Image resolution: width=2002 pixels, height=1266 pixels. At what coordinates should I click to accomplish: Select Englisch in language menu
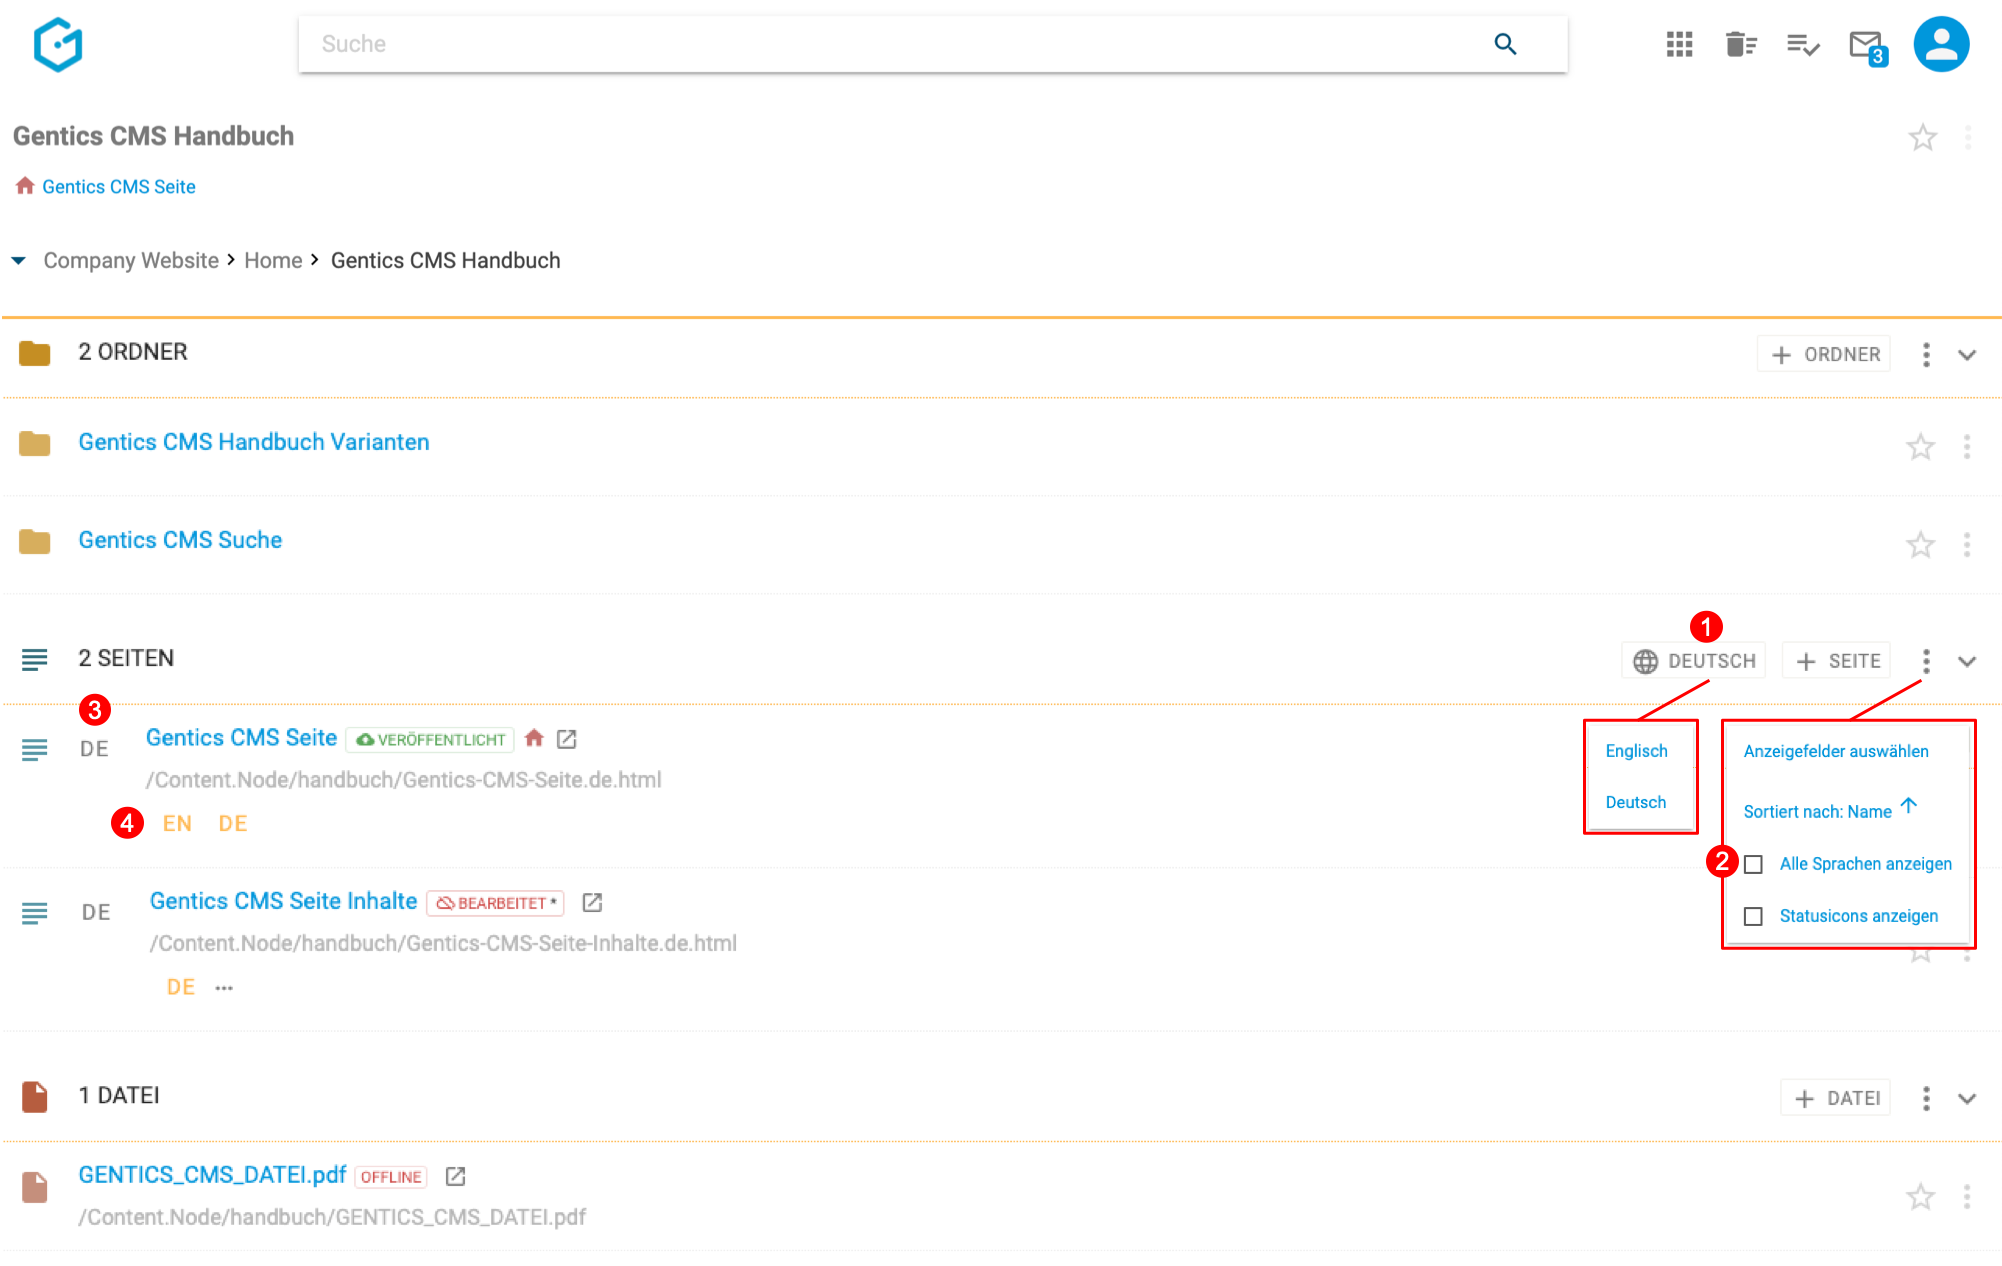coord(1636,751)
